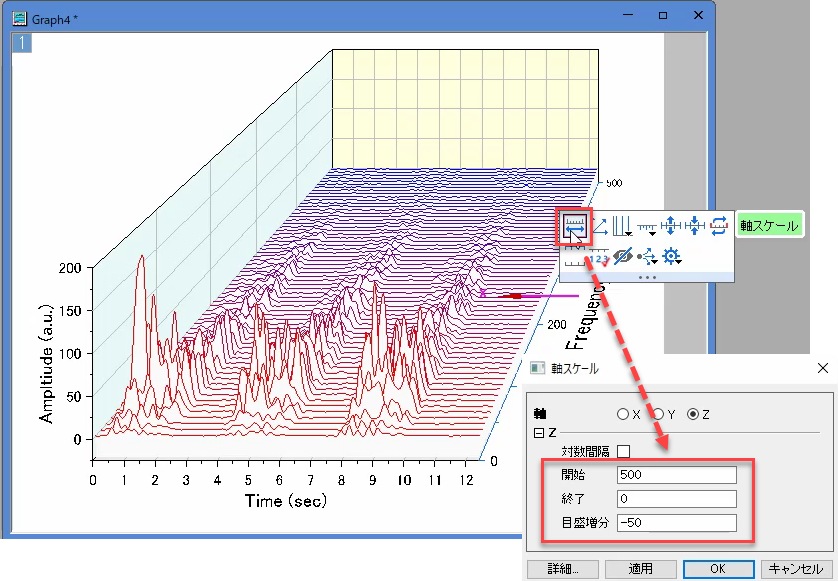Screen dimensions: 838x581
Task: Select the 'Time (sec)' axis title
Action: pos(285,501)
